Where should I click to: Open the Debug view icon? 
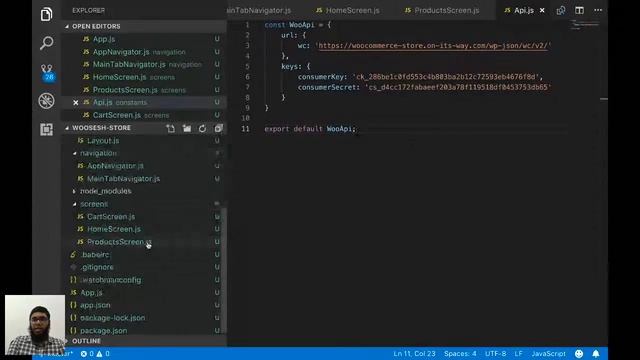(47, 101)
